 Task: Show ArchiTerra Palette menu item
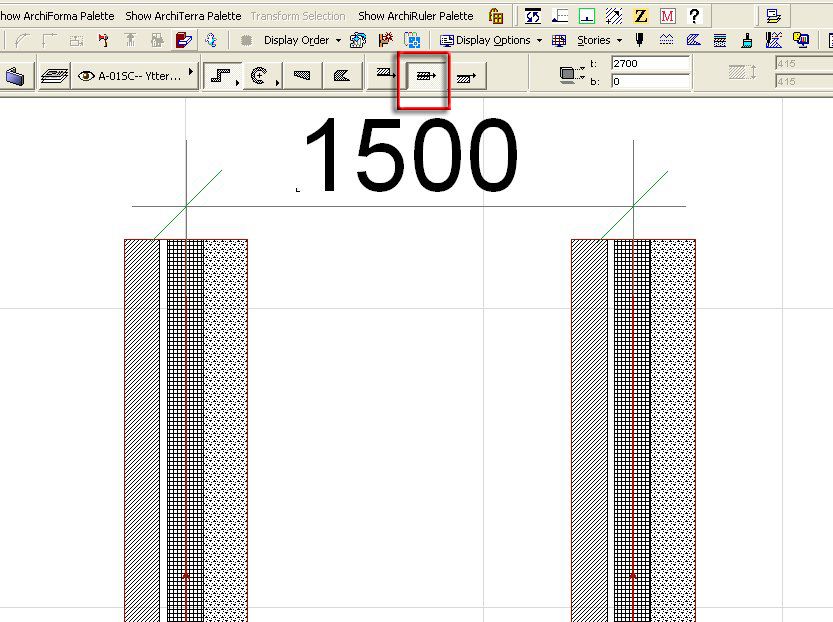[183, 16]
